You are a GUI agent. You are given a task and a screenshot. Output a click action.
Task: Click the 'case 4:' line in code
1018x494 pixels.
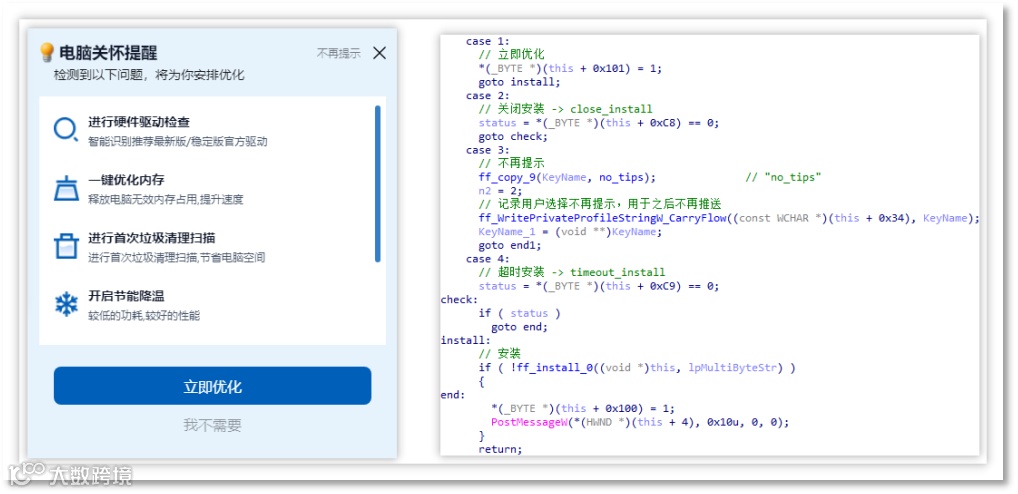click(x=488, y=259)
